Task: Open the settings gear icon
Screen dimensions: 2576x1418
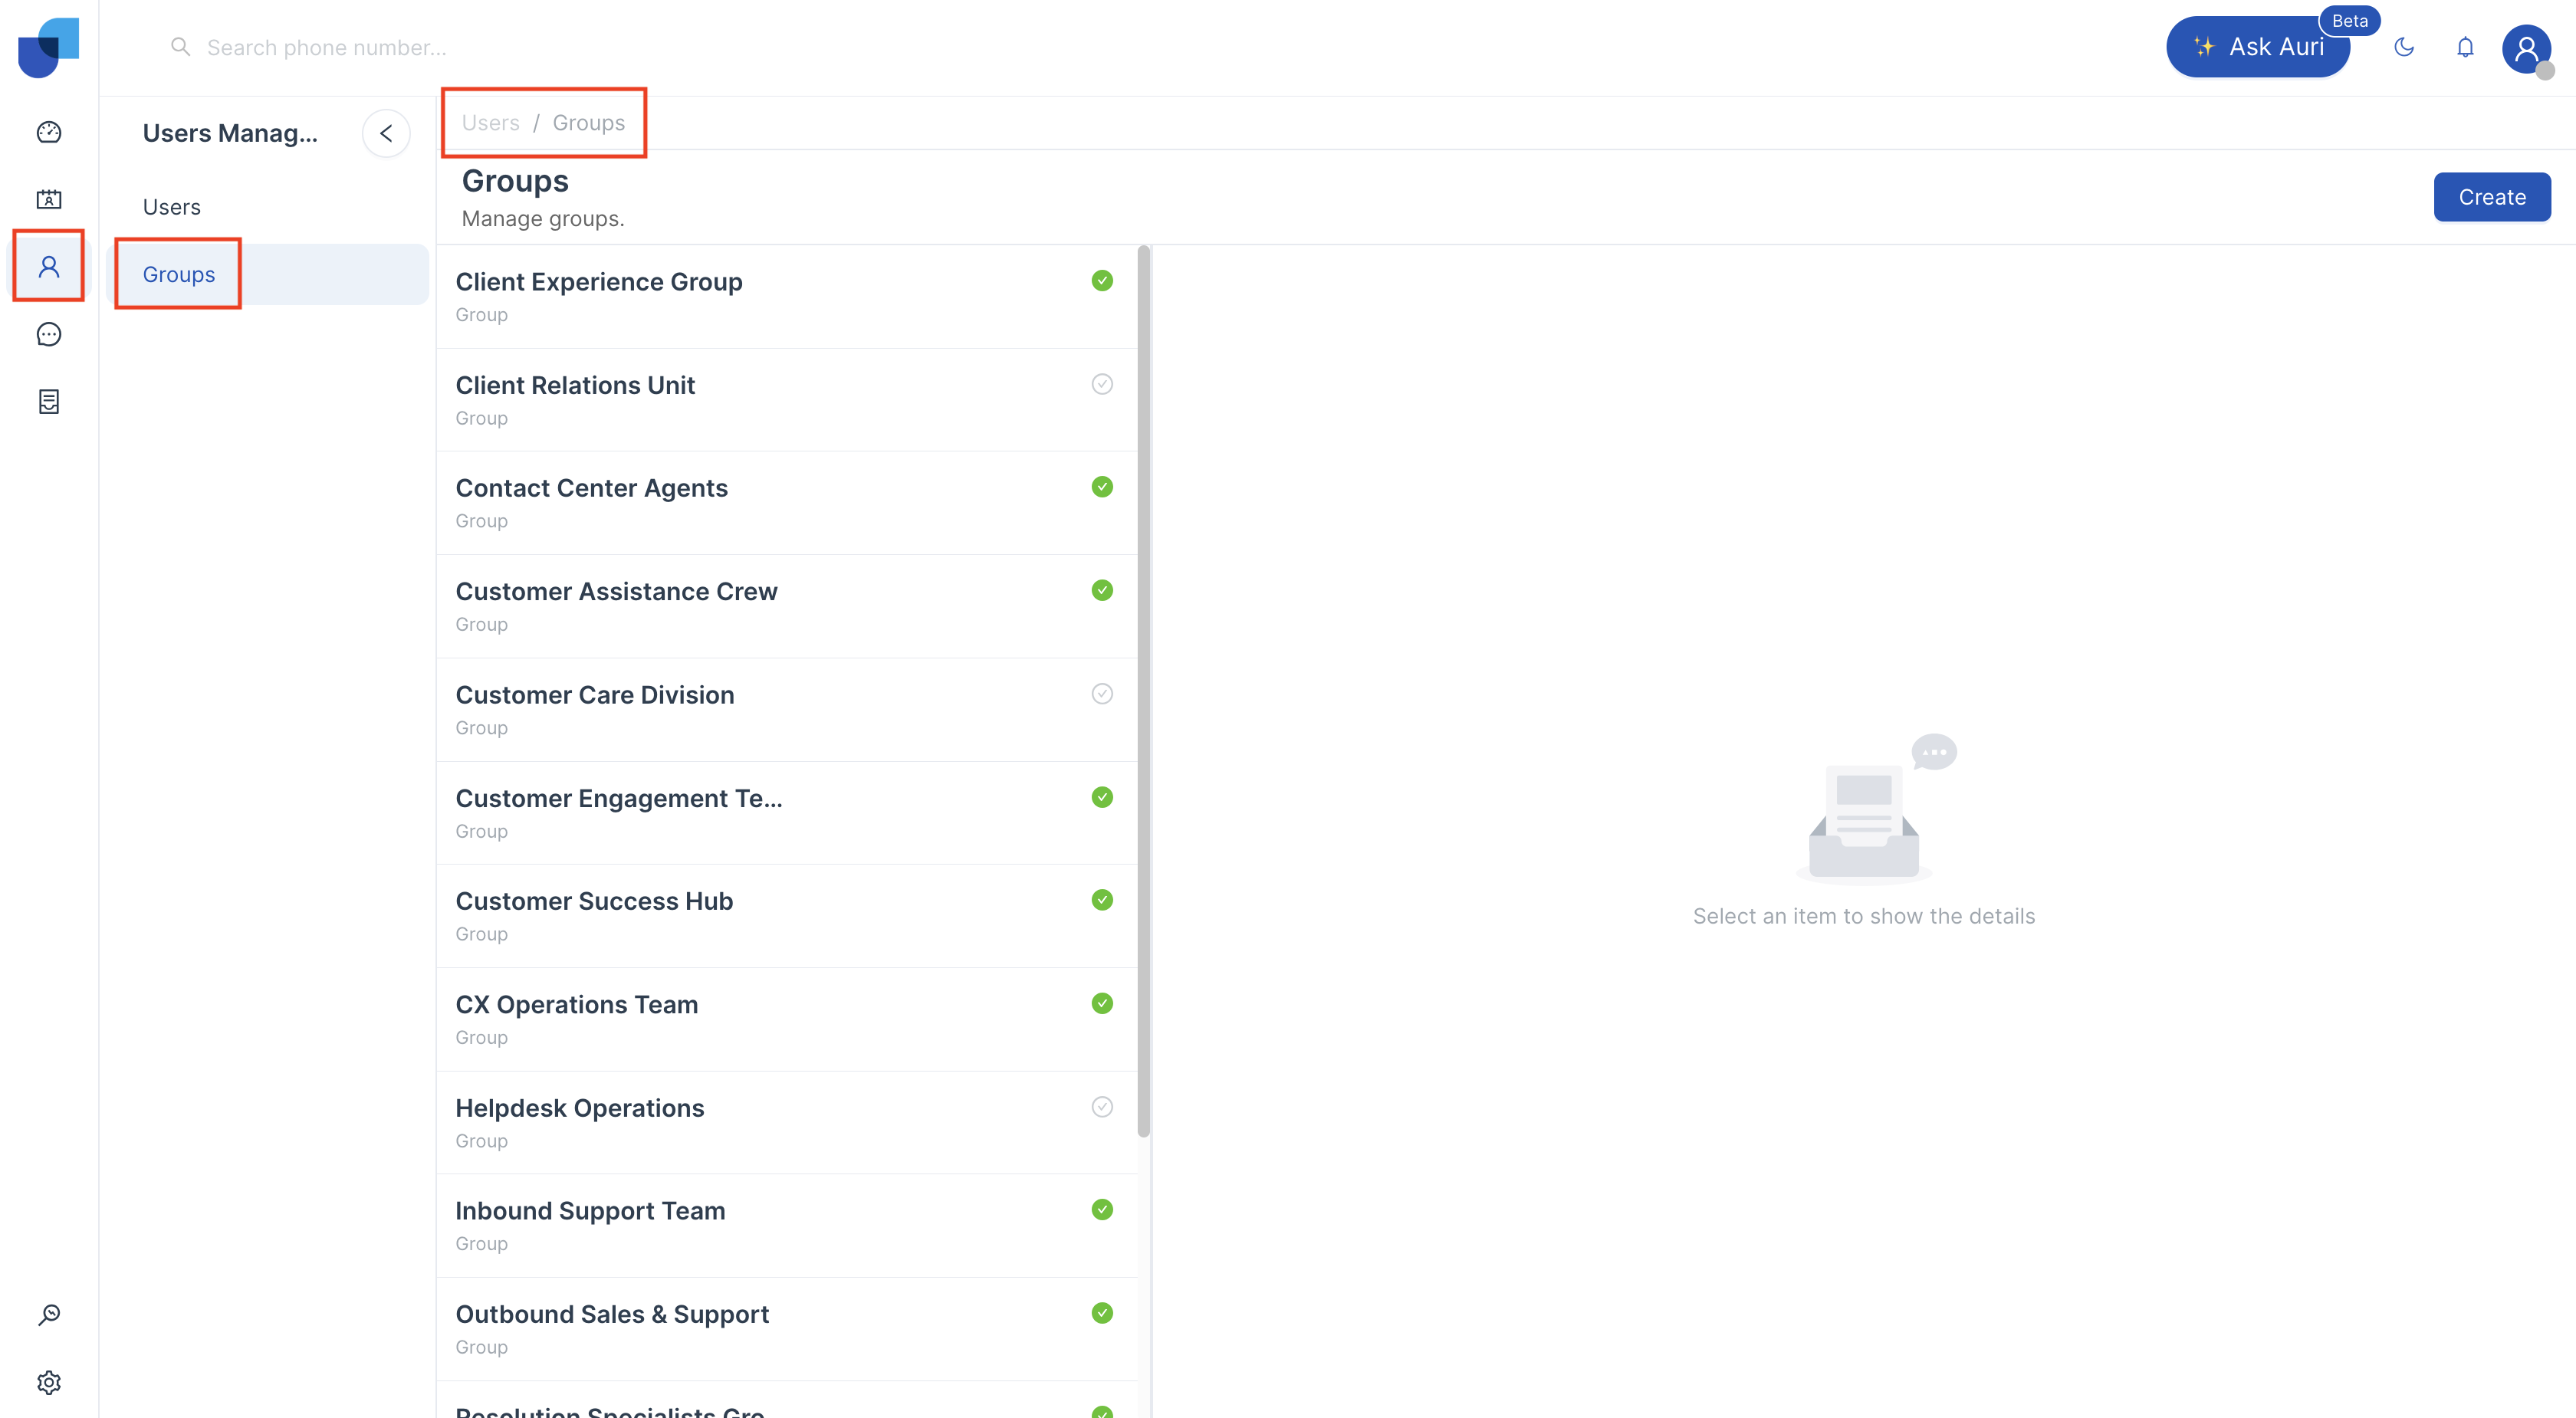Action: coord(49,1382)
